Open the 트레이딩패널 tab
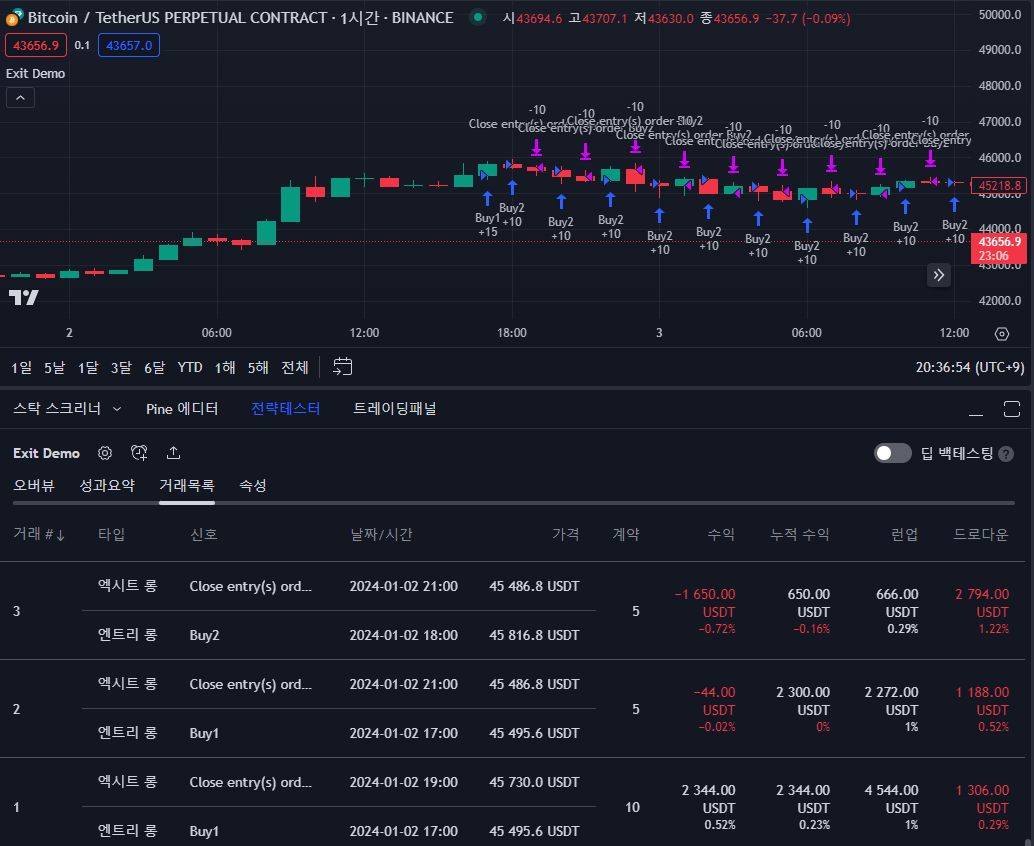Screen dimensions: 1034x846 [x=394, y=409]
